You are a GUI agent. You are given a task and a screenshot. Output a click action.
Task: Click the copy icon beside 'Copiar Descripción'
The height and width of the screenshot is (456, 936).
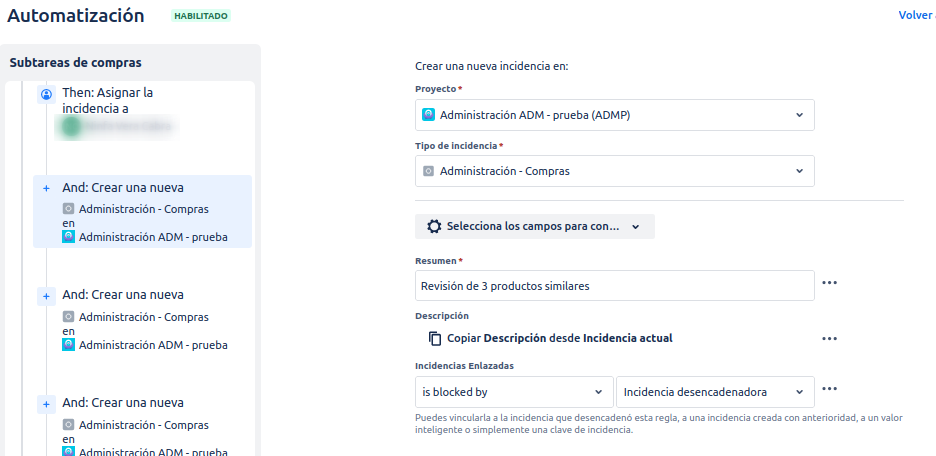coord(435,338)
